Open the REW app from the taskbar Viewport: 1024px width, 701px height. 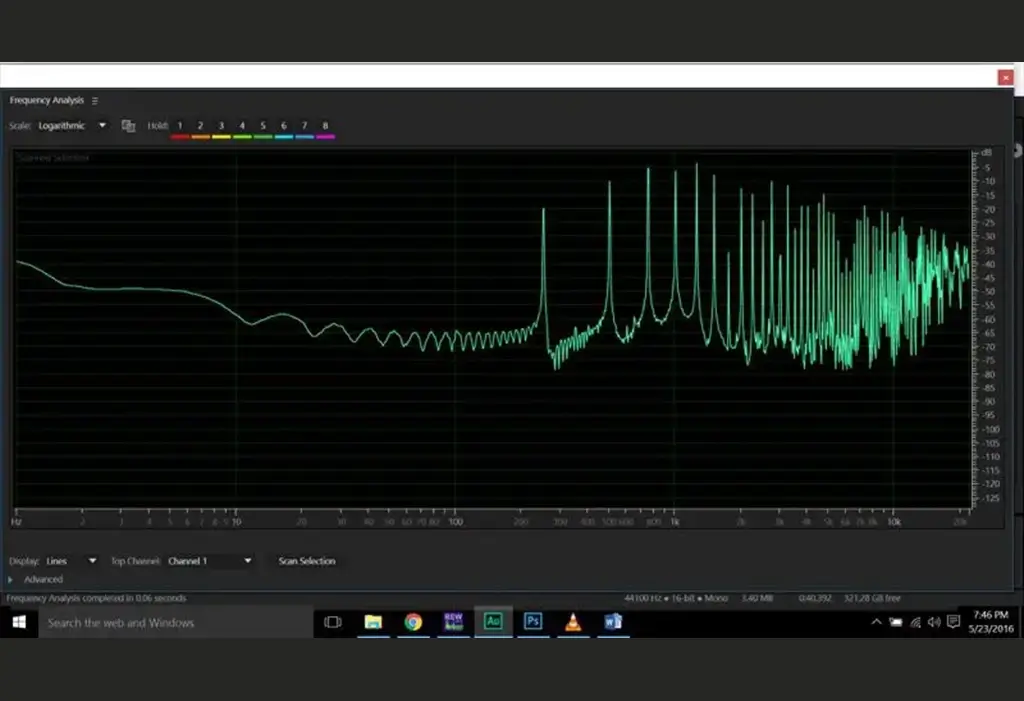[x=453, y=622]
